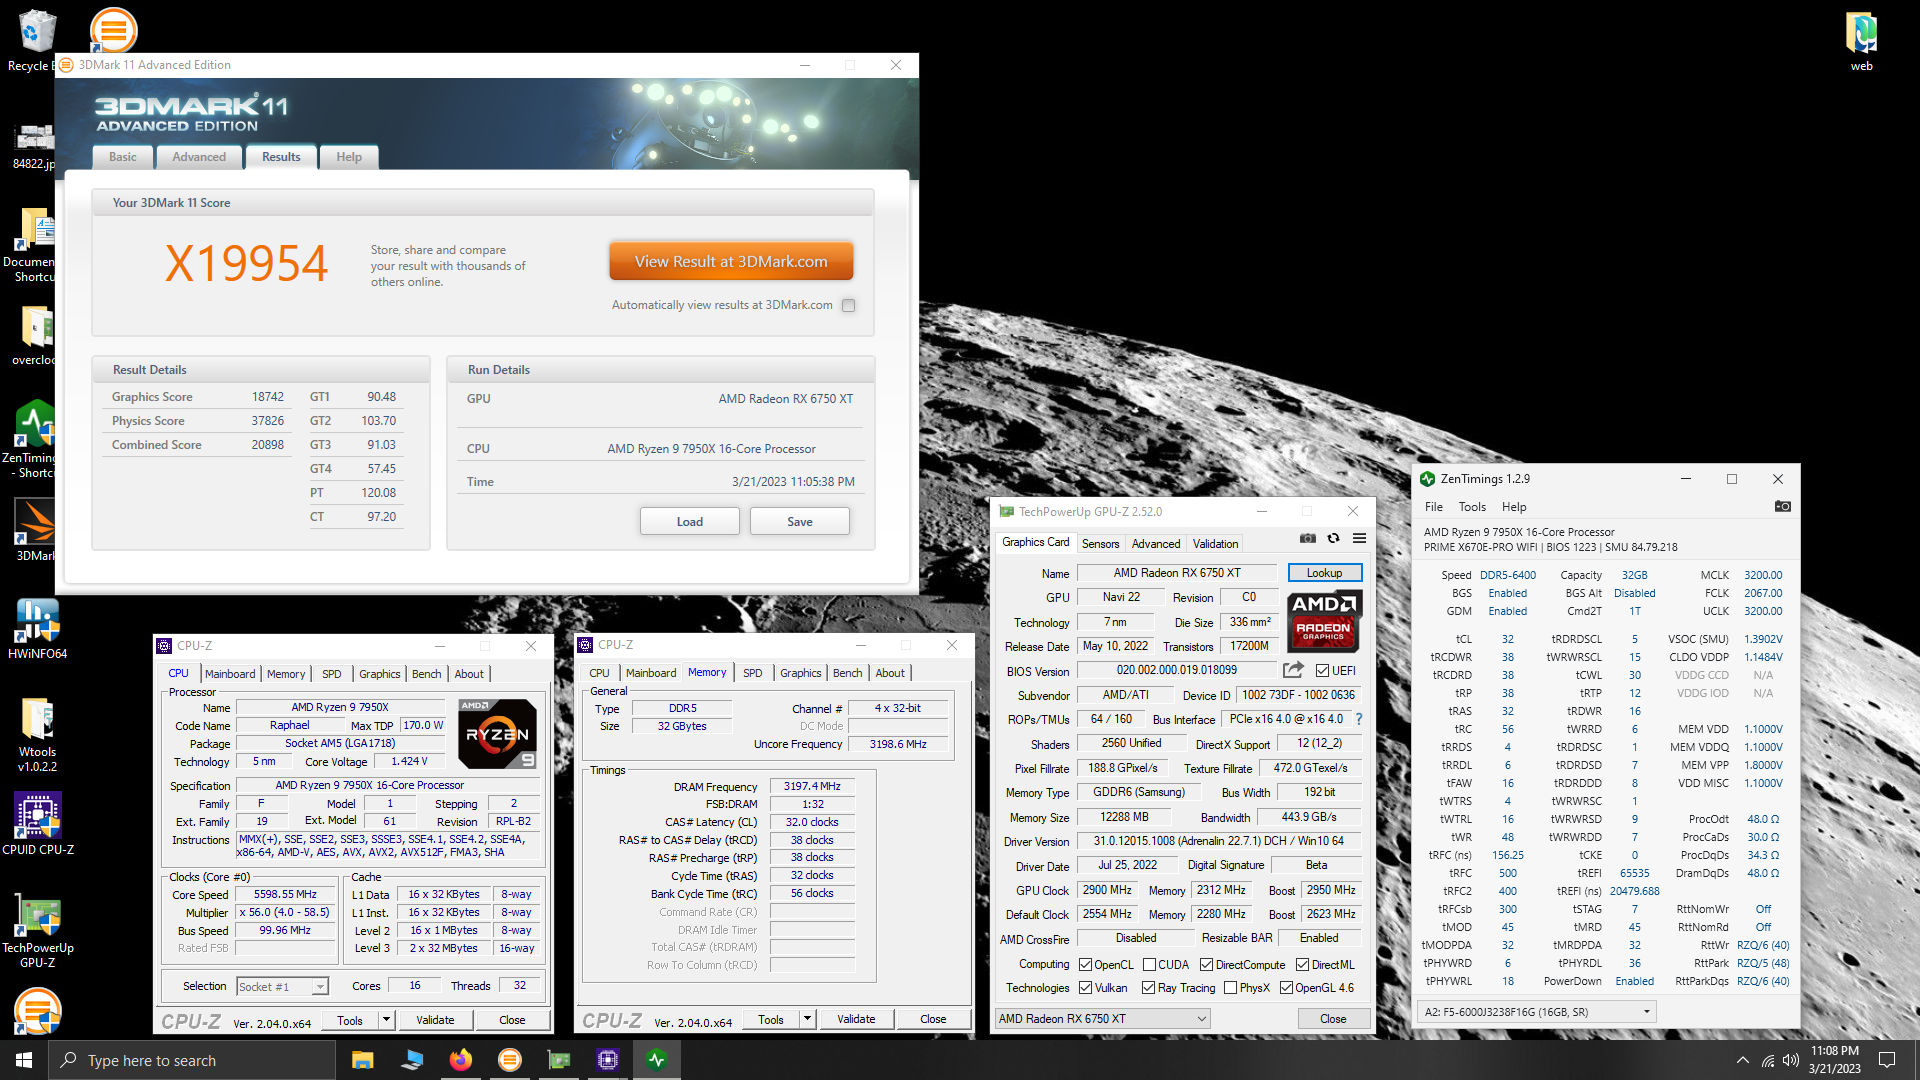Open the volume control in system tray
The image size is (1920, 1080).
point(1790,1060)
